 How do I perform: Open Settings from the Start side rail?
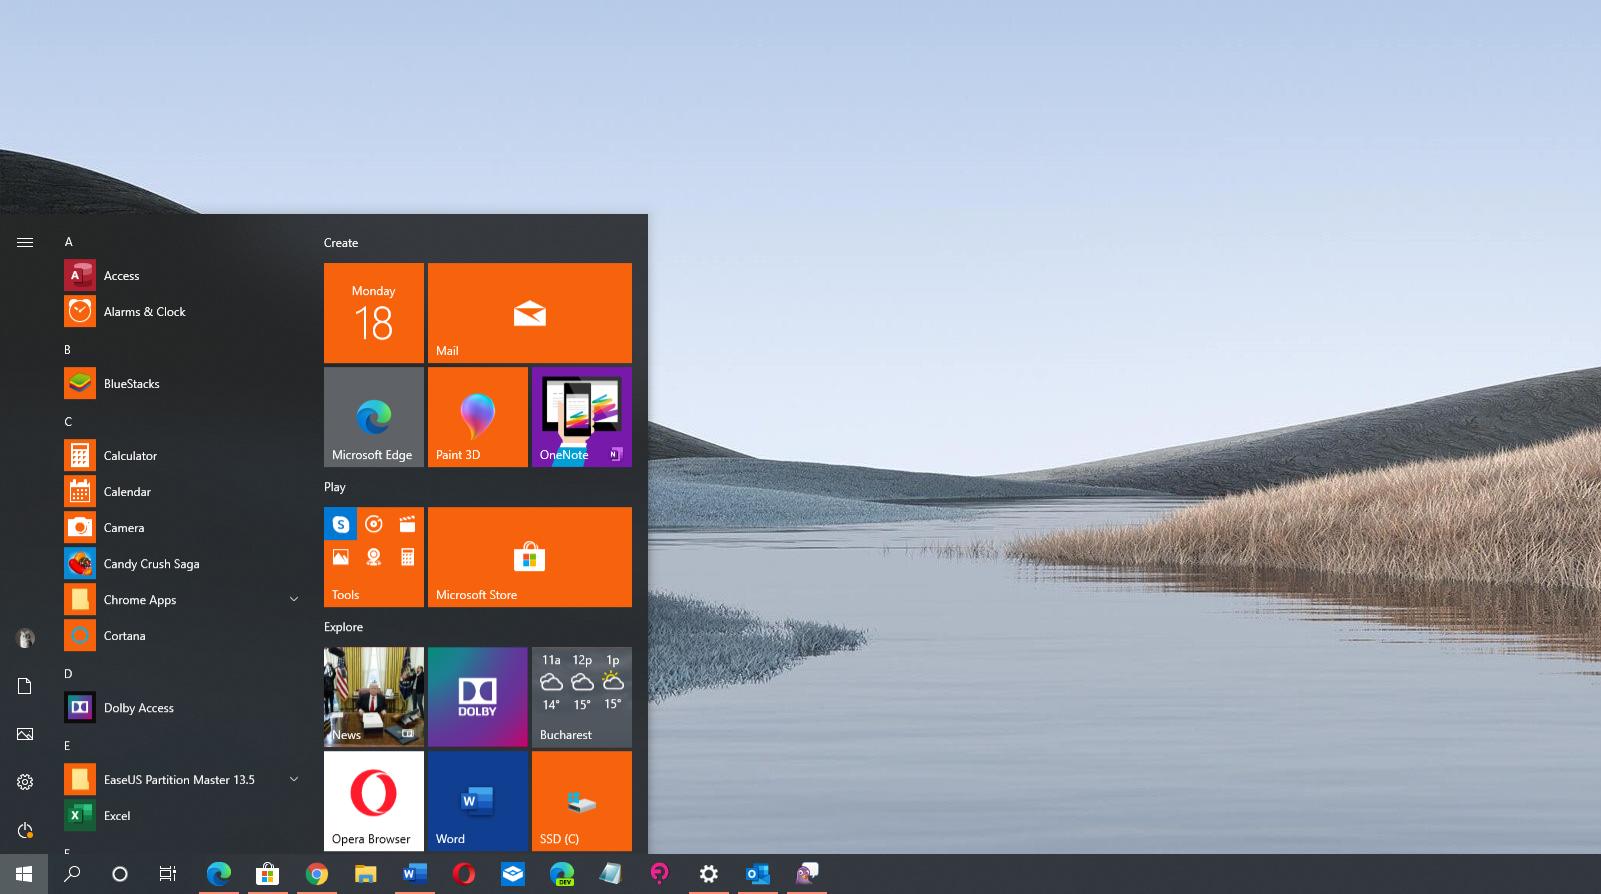pyautogui.click(x=25, y=782)
